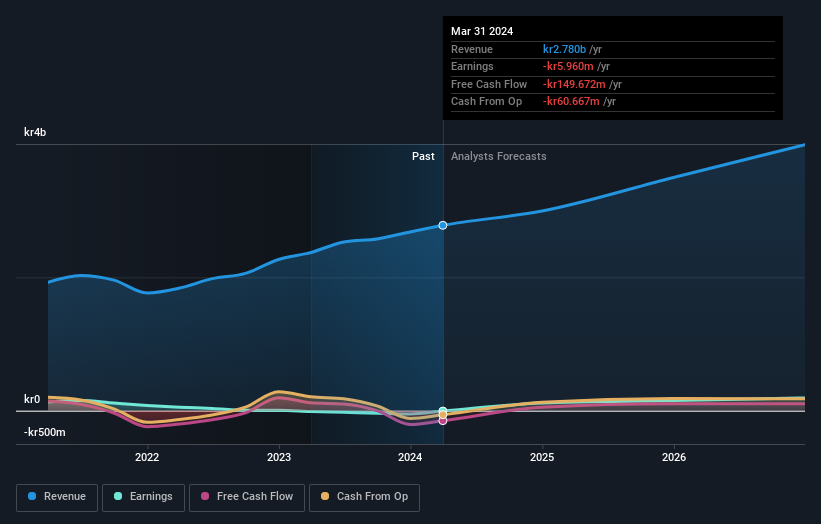Click the -kr149.672m free cash flow value

[574, 84]
